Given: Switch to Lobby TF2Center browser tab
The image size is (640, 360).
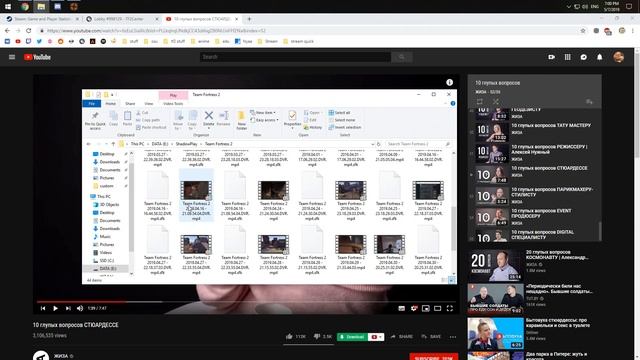Looking at the screenshot, I should (121, 19).
